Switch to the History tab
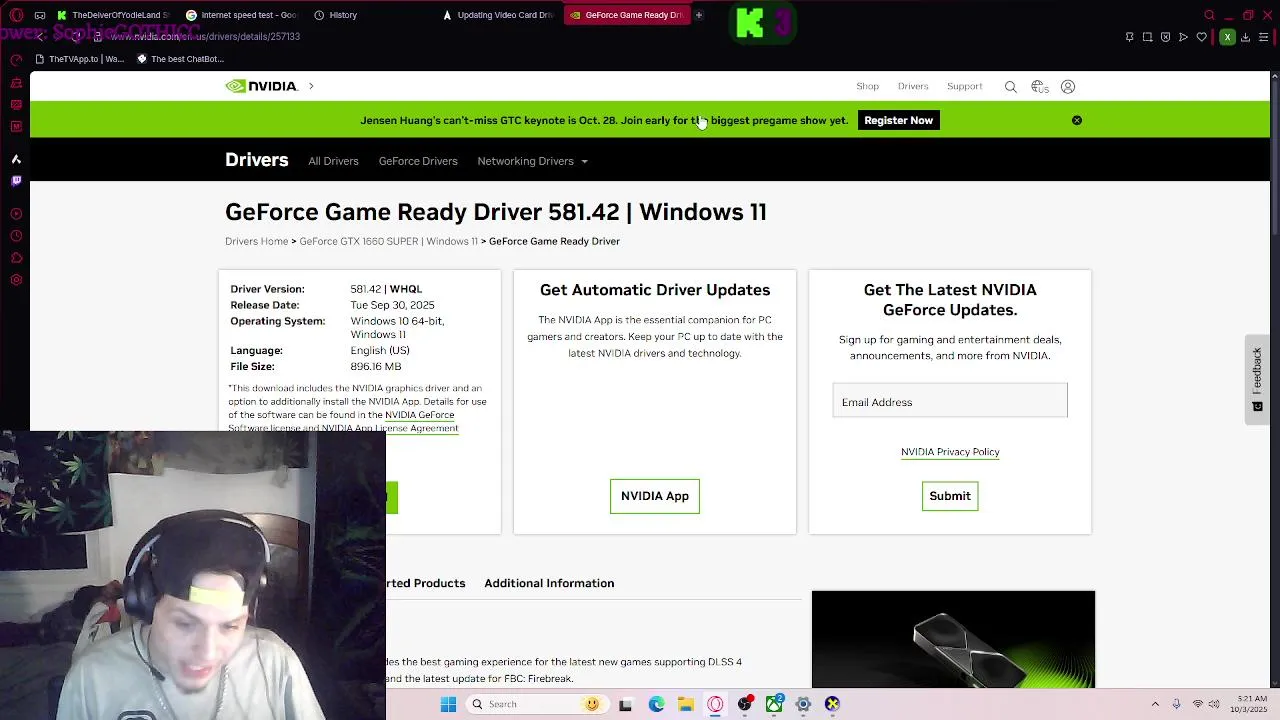 (x=335, y=15)
